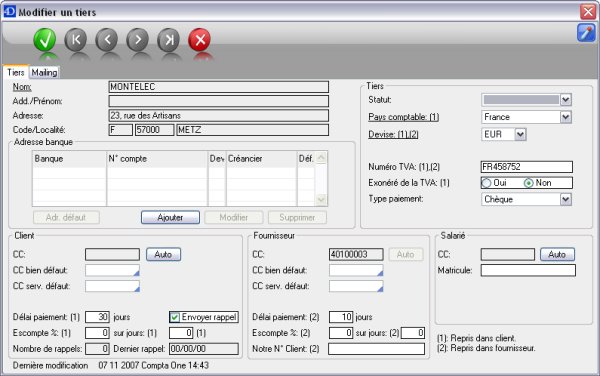This screenshot has width=600, height=376.
Task: Click the Créancier column header
Action: coord(262,159)
